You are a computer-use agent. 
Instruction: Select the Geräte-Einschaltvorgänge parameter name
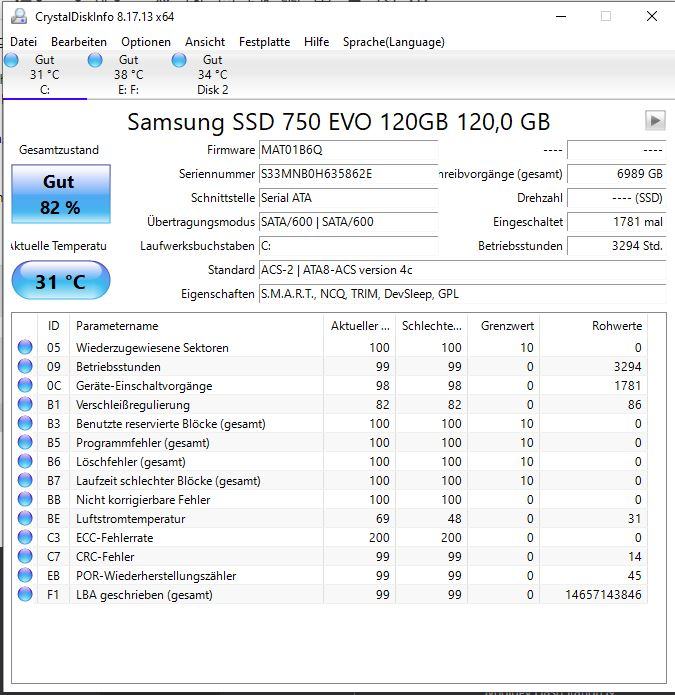[x=144, y=386]
